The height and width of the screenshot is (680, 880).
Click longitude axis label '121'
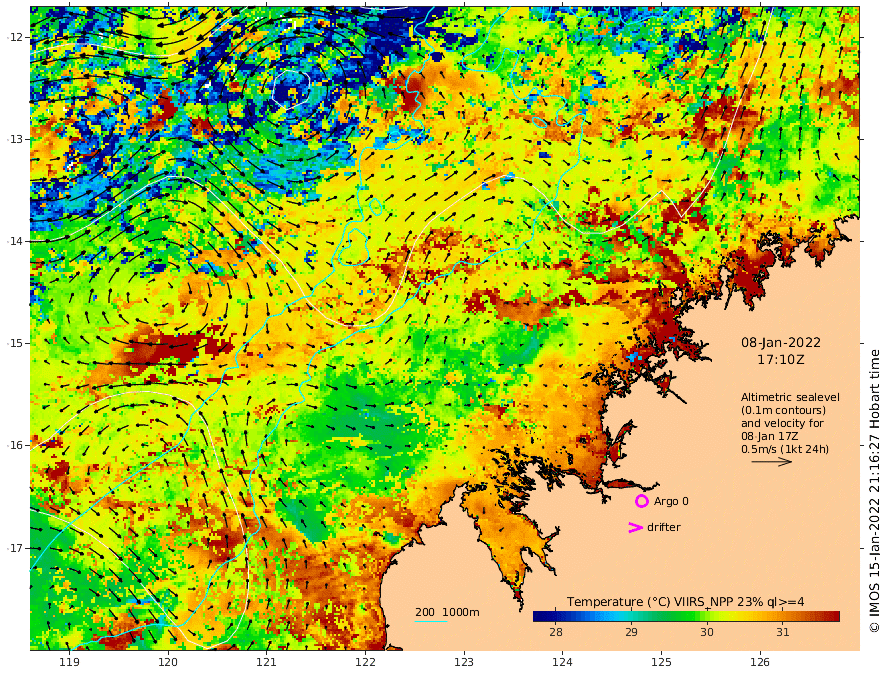(267, 662)
